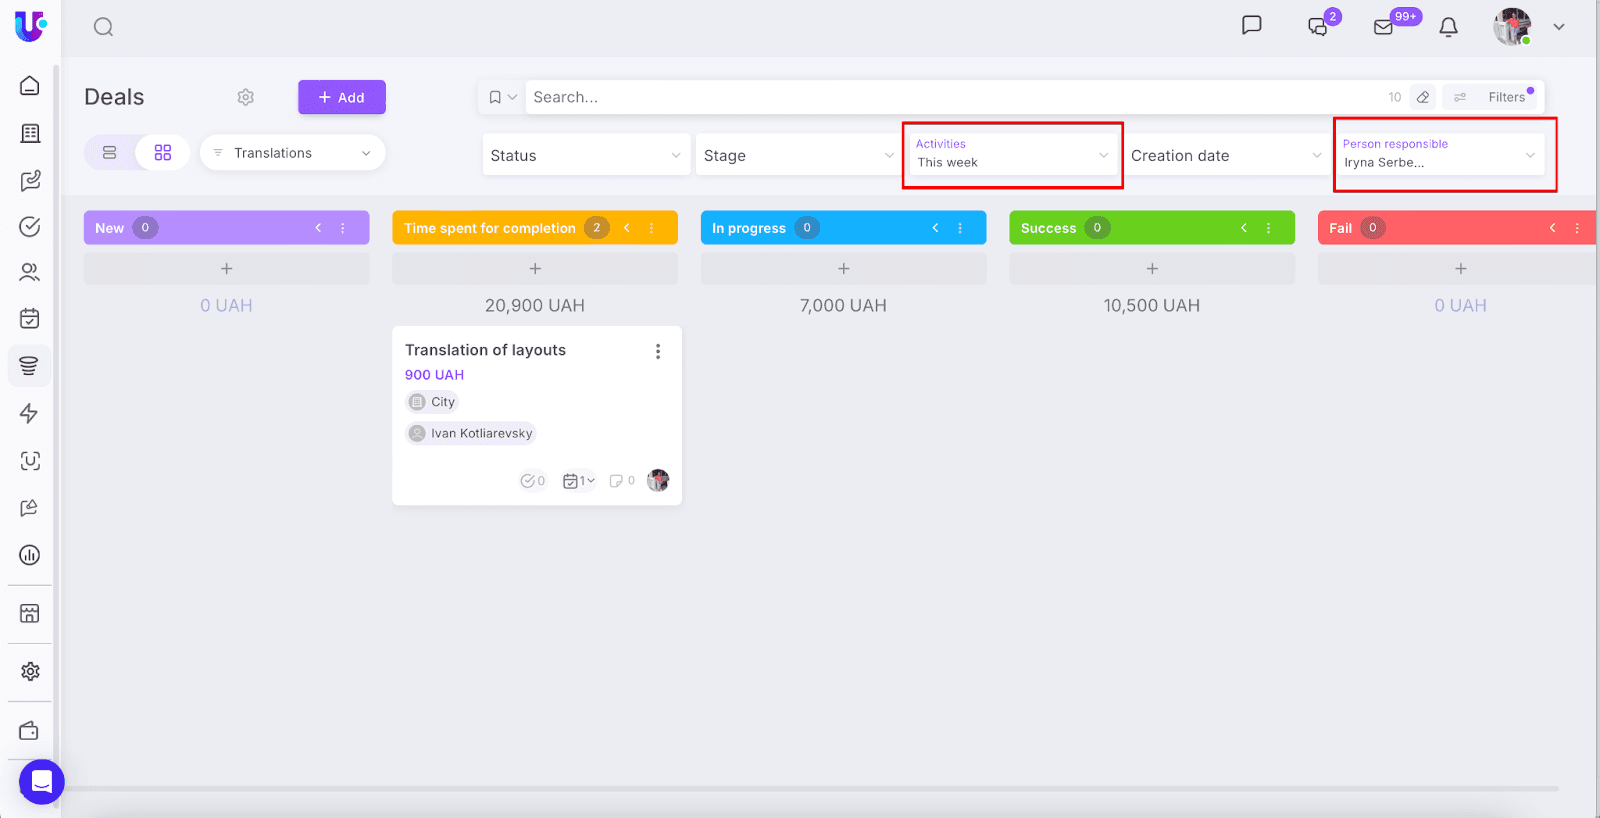Screen dimensions: 1600x818
Task: Open the notifications bell icon
Action: [x=1448, y=27]
